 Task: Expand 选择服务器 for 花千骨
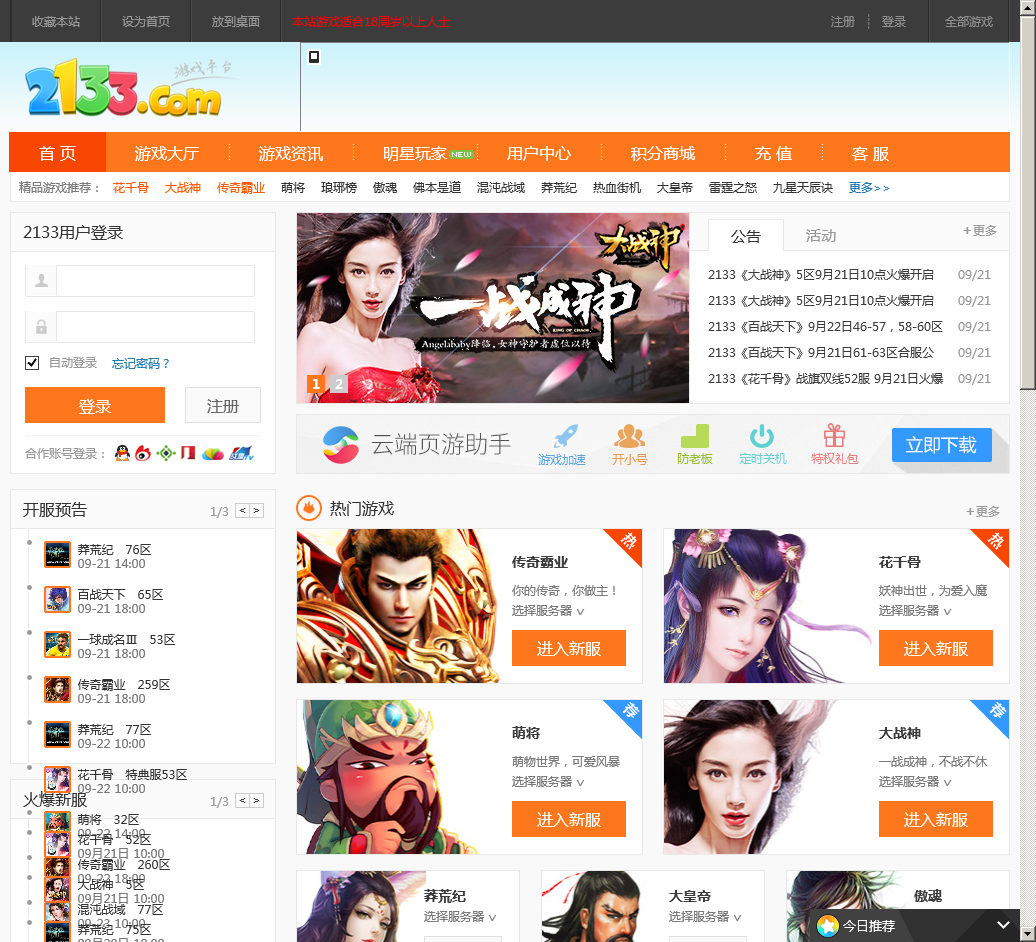click(x=914, y=610)
